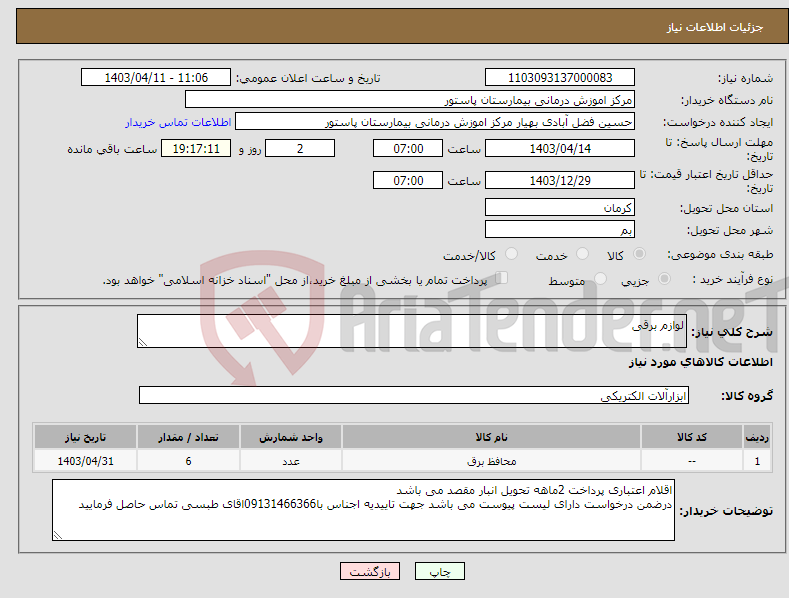The width and height of the screenshot is (789, 598).
Task: Click the نوع فرآیند خرید label
Action: (733, 279)
